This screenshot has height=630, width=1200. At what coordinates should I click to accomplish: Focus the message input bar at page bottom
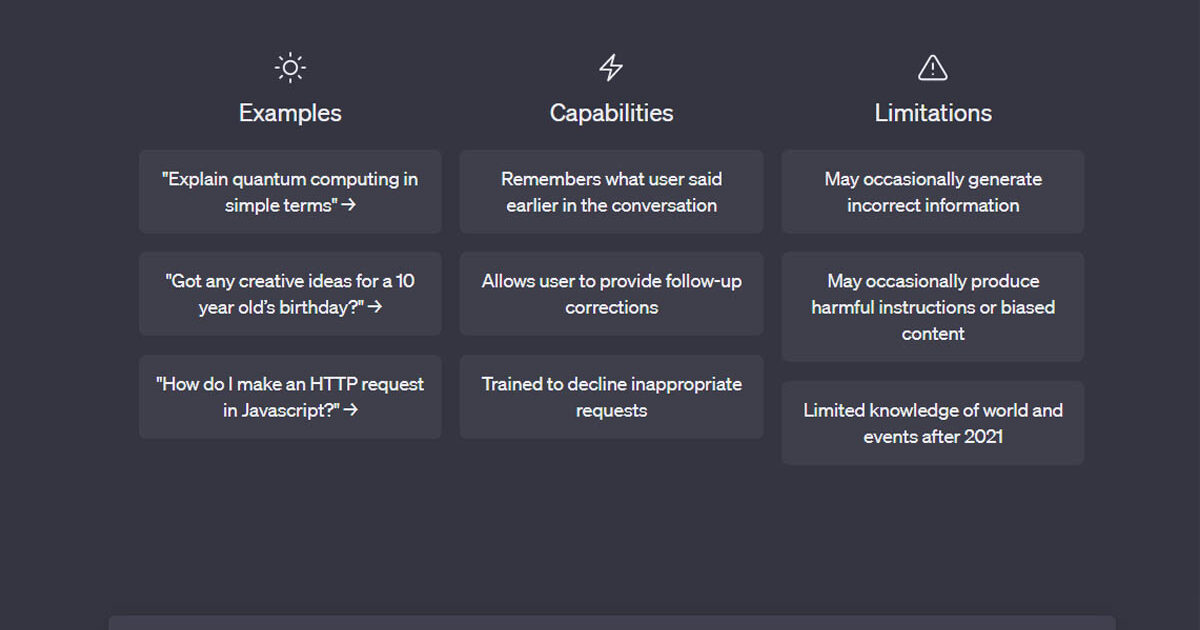[612, 623]
